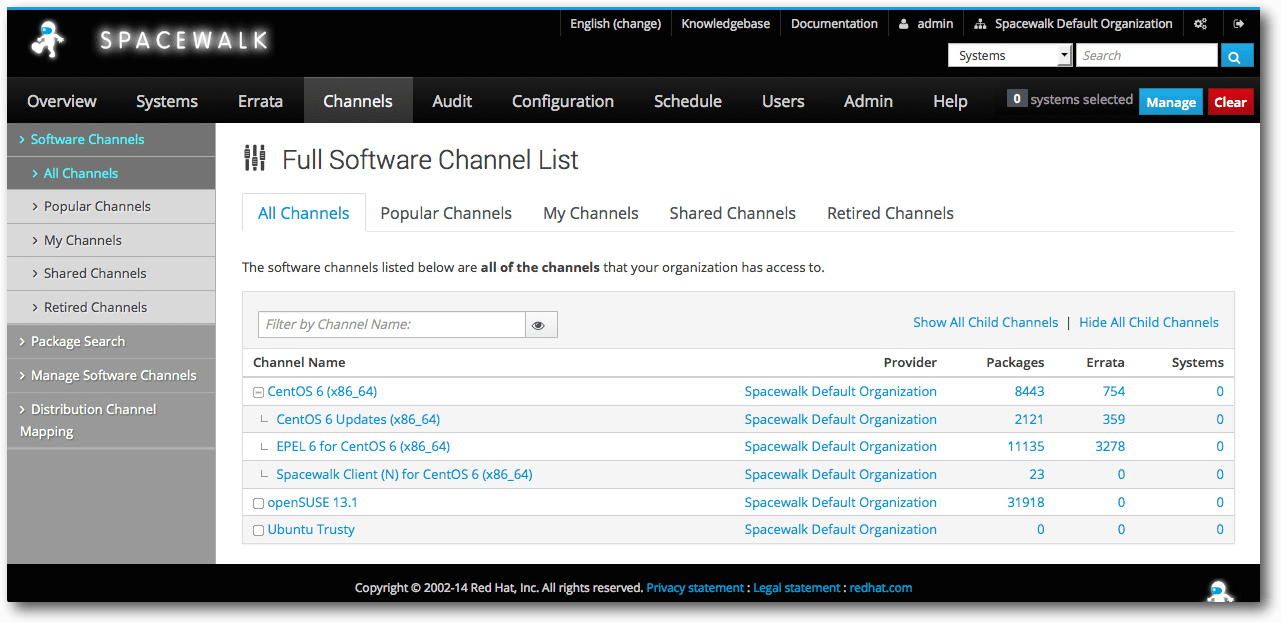1281x623 pixels.
Task: Click errata count 359
Action: [1114, 419]
